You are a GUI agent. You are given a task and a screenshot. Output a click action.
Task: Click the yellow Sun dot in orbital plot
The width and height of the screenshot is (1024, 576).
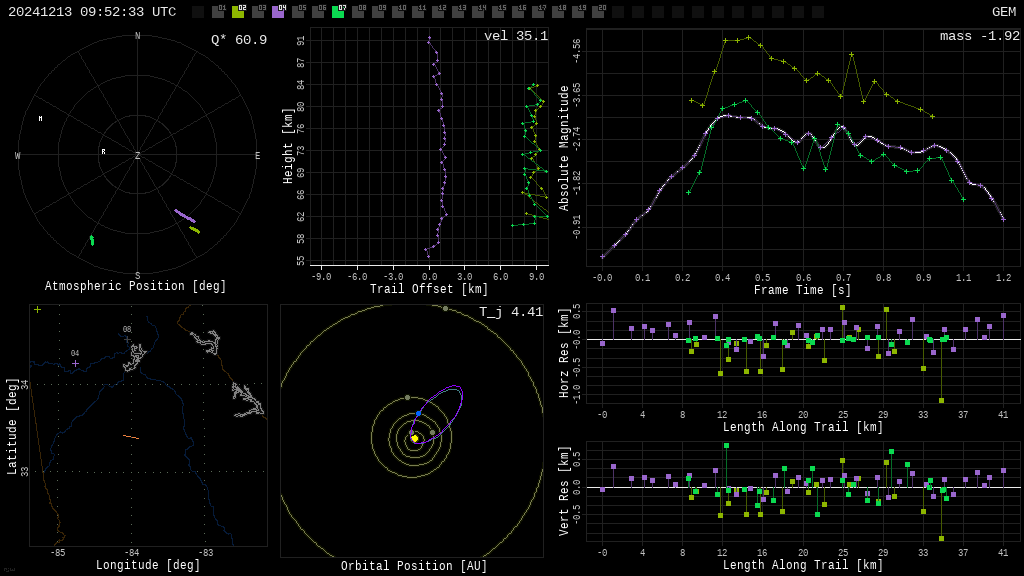[415, 438]
